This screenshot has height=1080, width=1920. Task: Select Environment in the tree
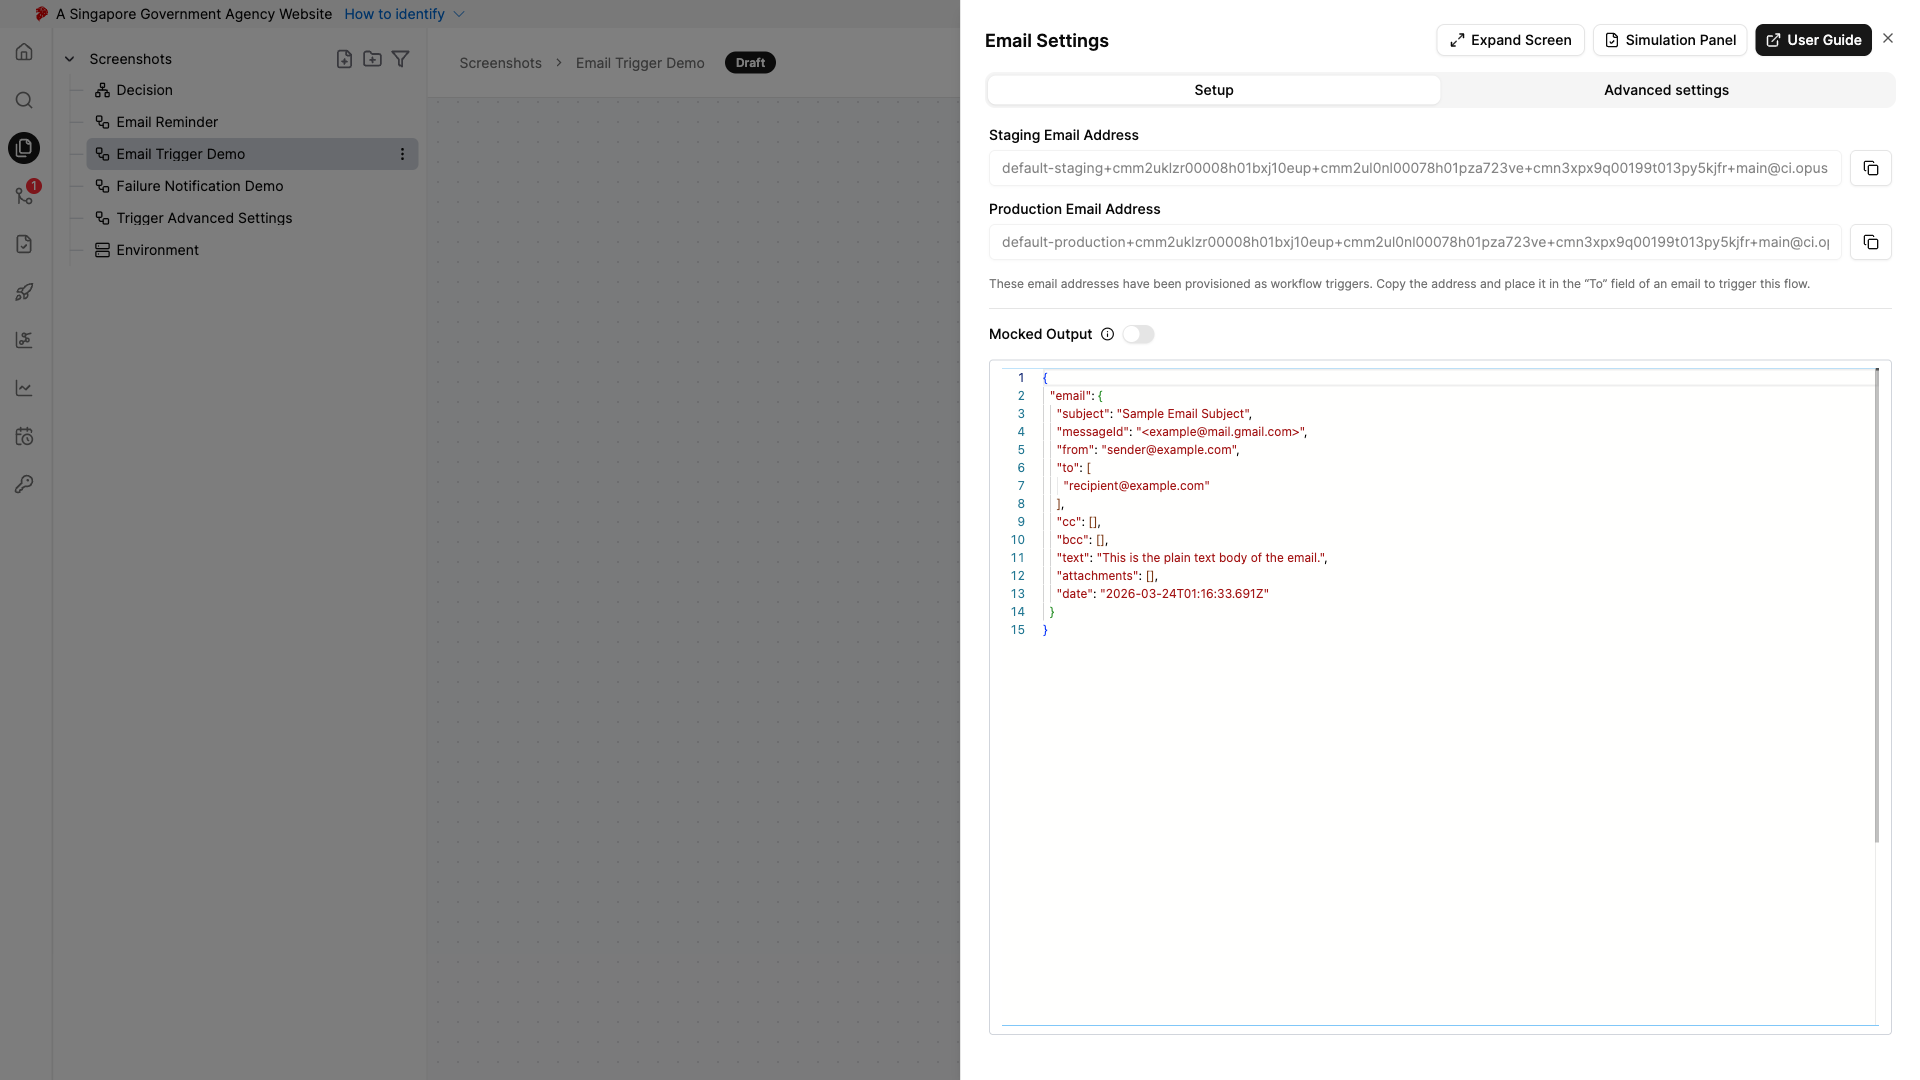[157, 250]
